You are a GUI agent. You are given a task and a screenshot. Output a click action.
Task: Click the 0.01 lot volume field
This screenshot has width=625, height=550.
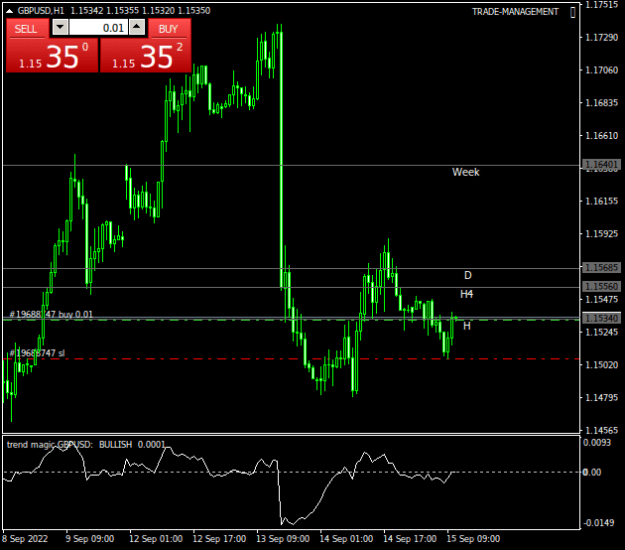click(98, 28)
